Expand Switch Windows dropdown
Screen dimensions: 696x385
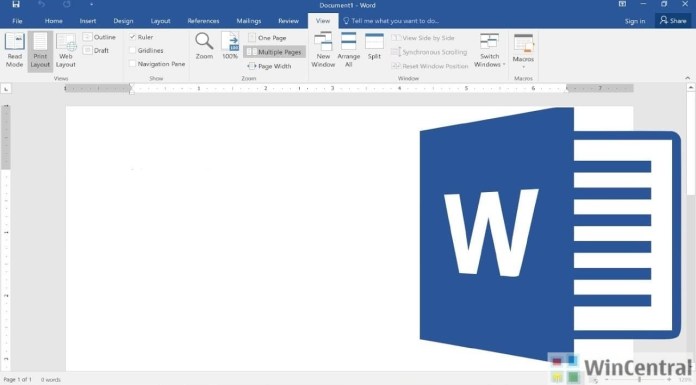tap(489, 50)
